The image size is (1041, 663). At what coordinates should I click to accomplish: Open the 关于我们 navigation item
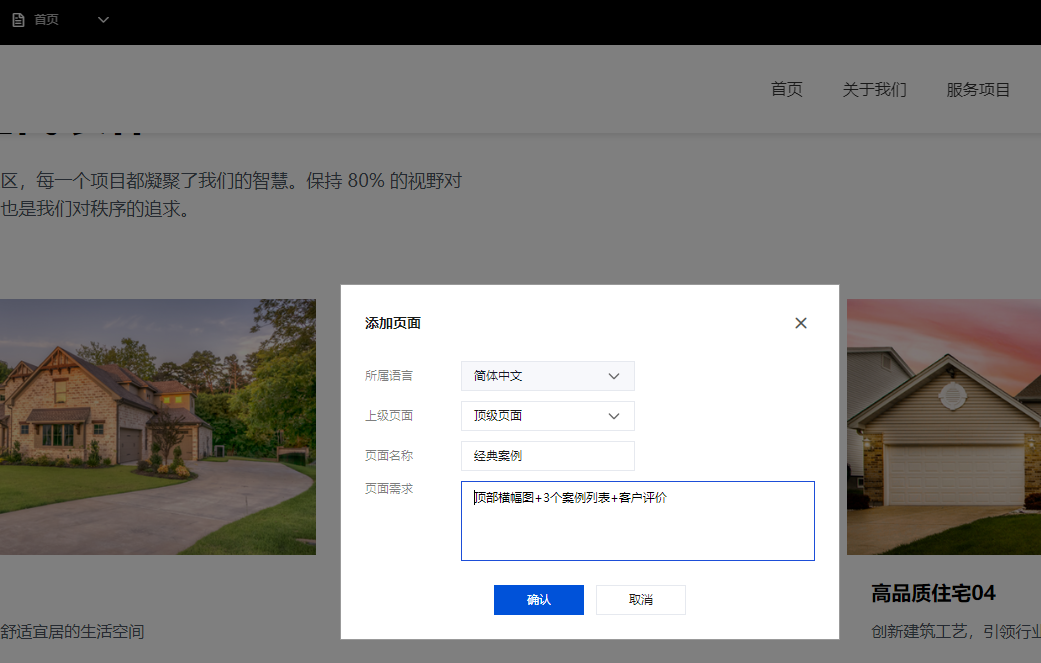pos(874,89)
